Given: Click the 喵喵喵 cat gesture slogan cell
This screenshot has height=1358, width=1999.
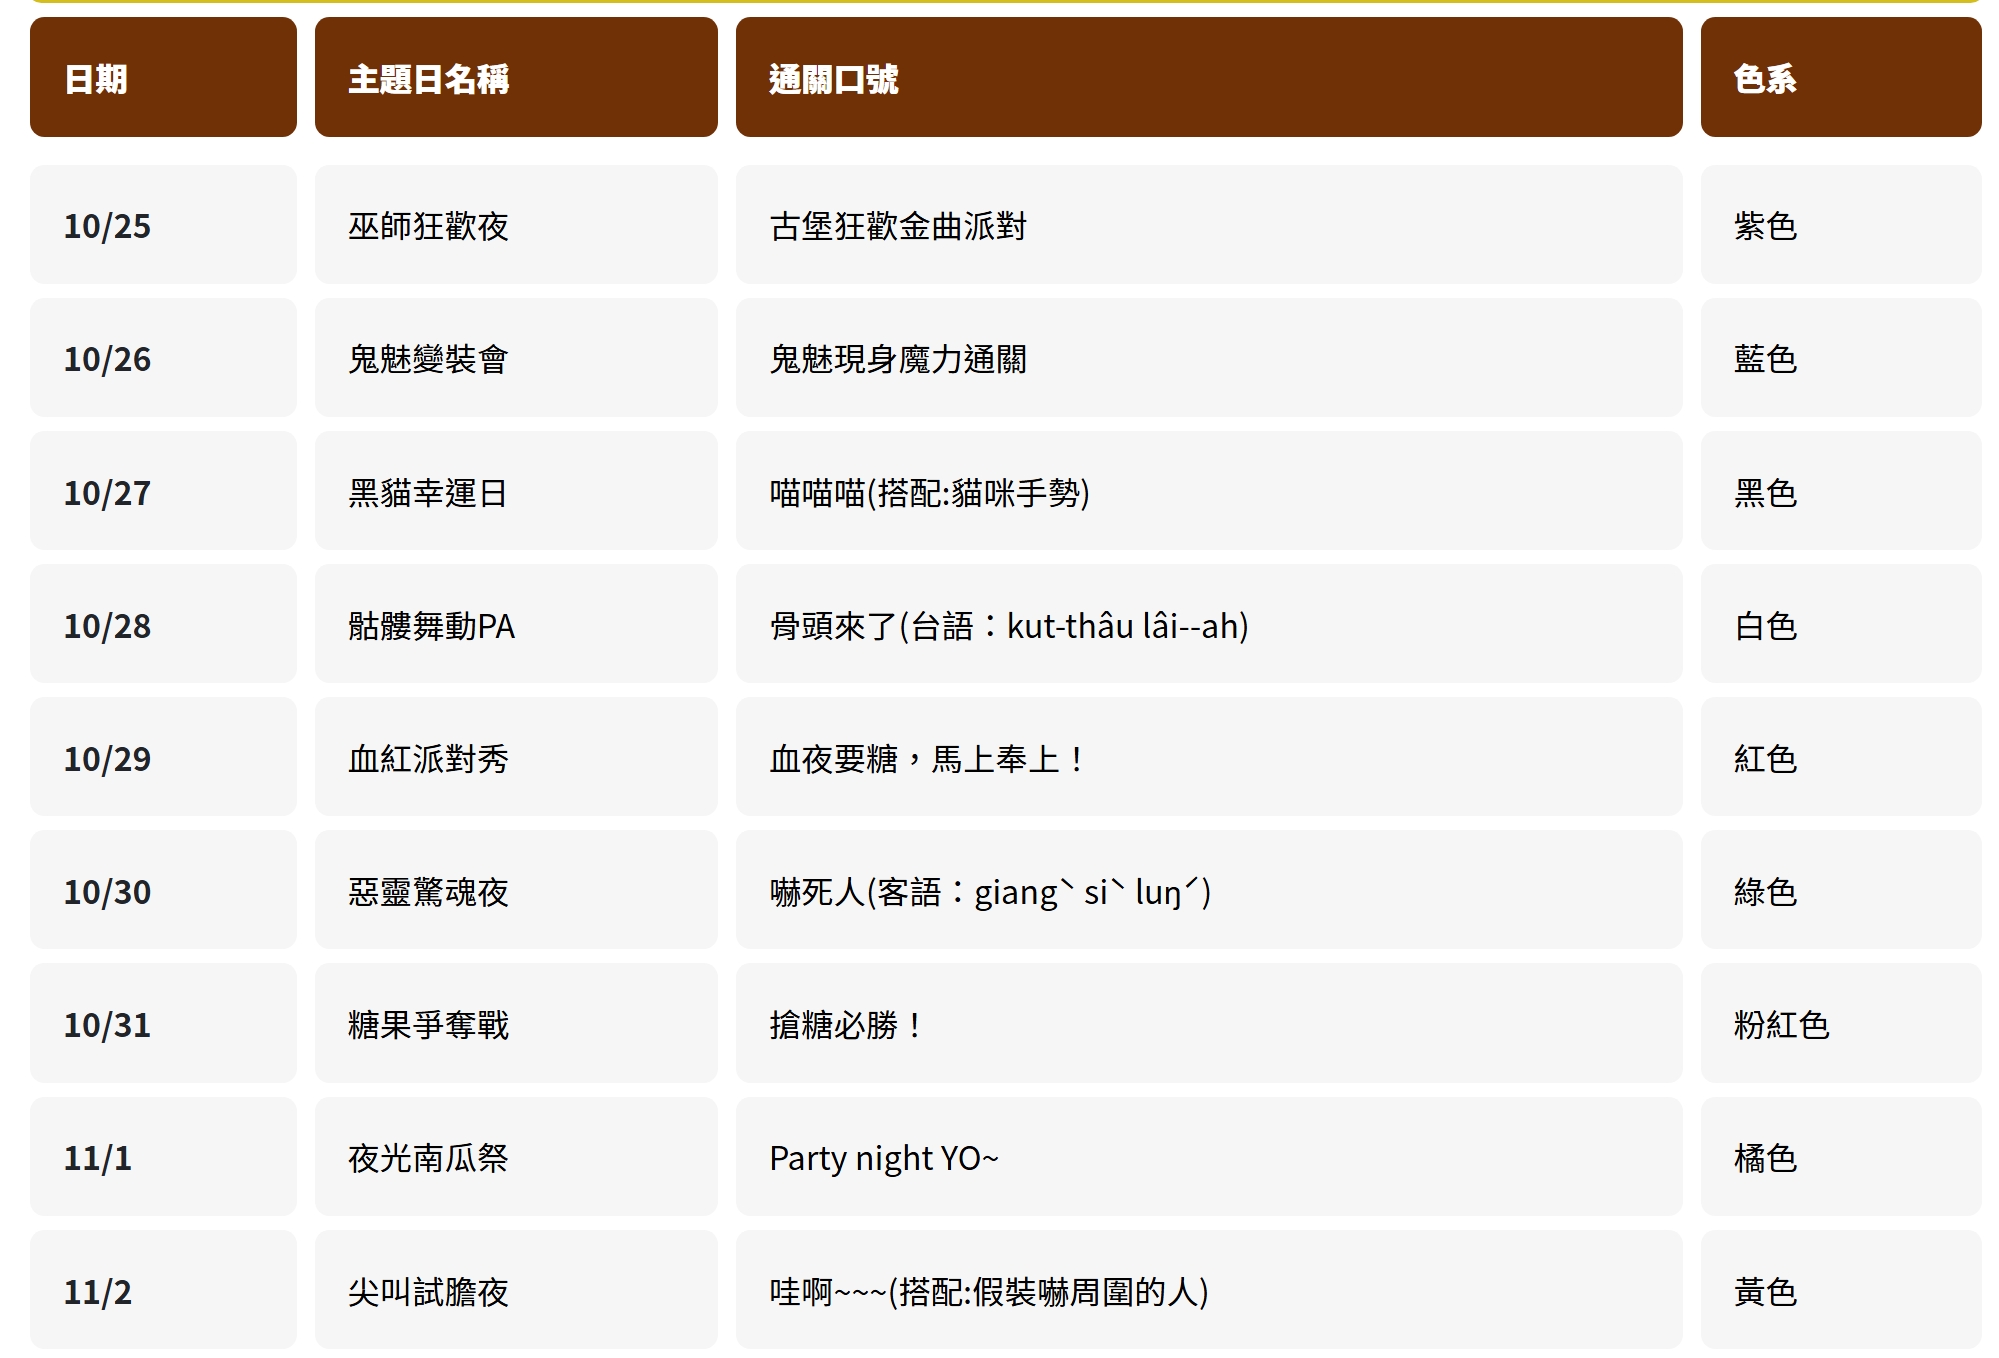Looking at the screenshot, I should click(1208, 491).
